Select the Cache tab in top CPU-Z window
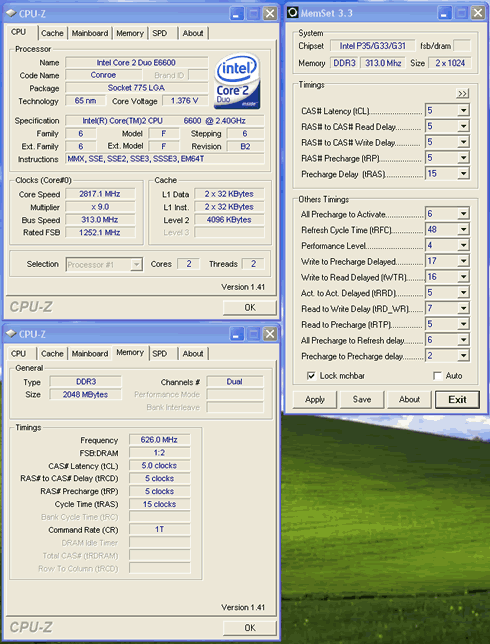This screenshot has height=644, width=490. 52,33
